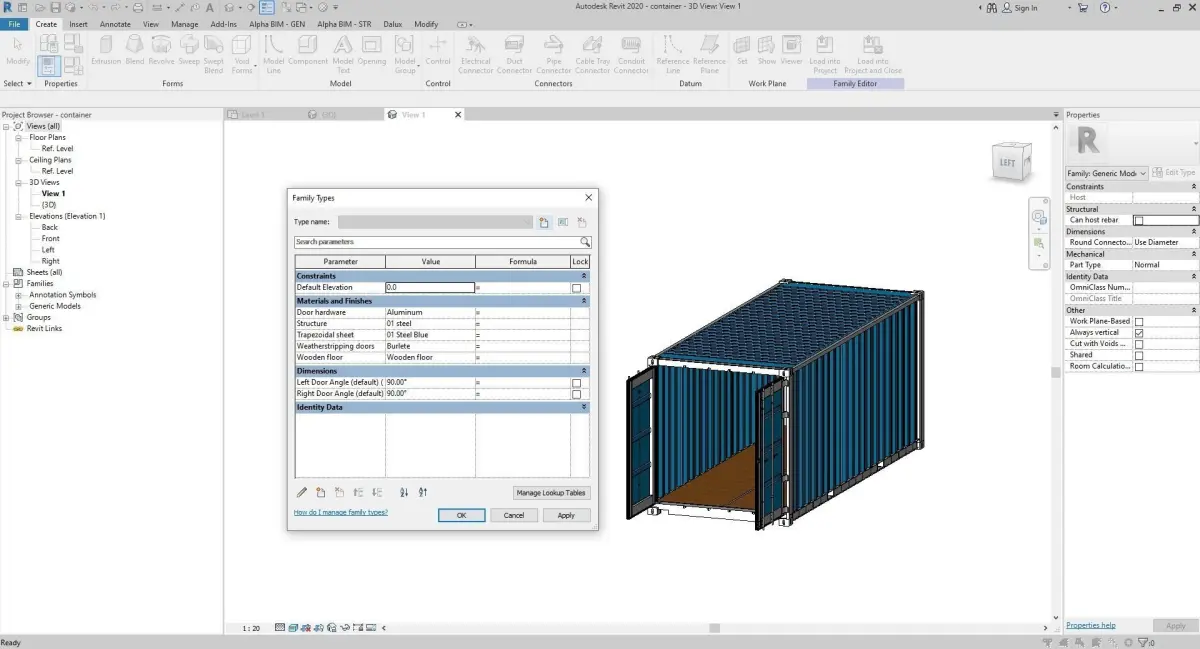Enable the Cut with Voids checkbox

pos(1138,344)
